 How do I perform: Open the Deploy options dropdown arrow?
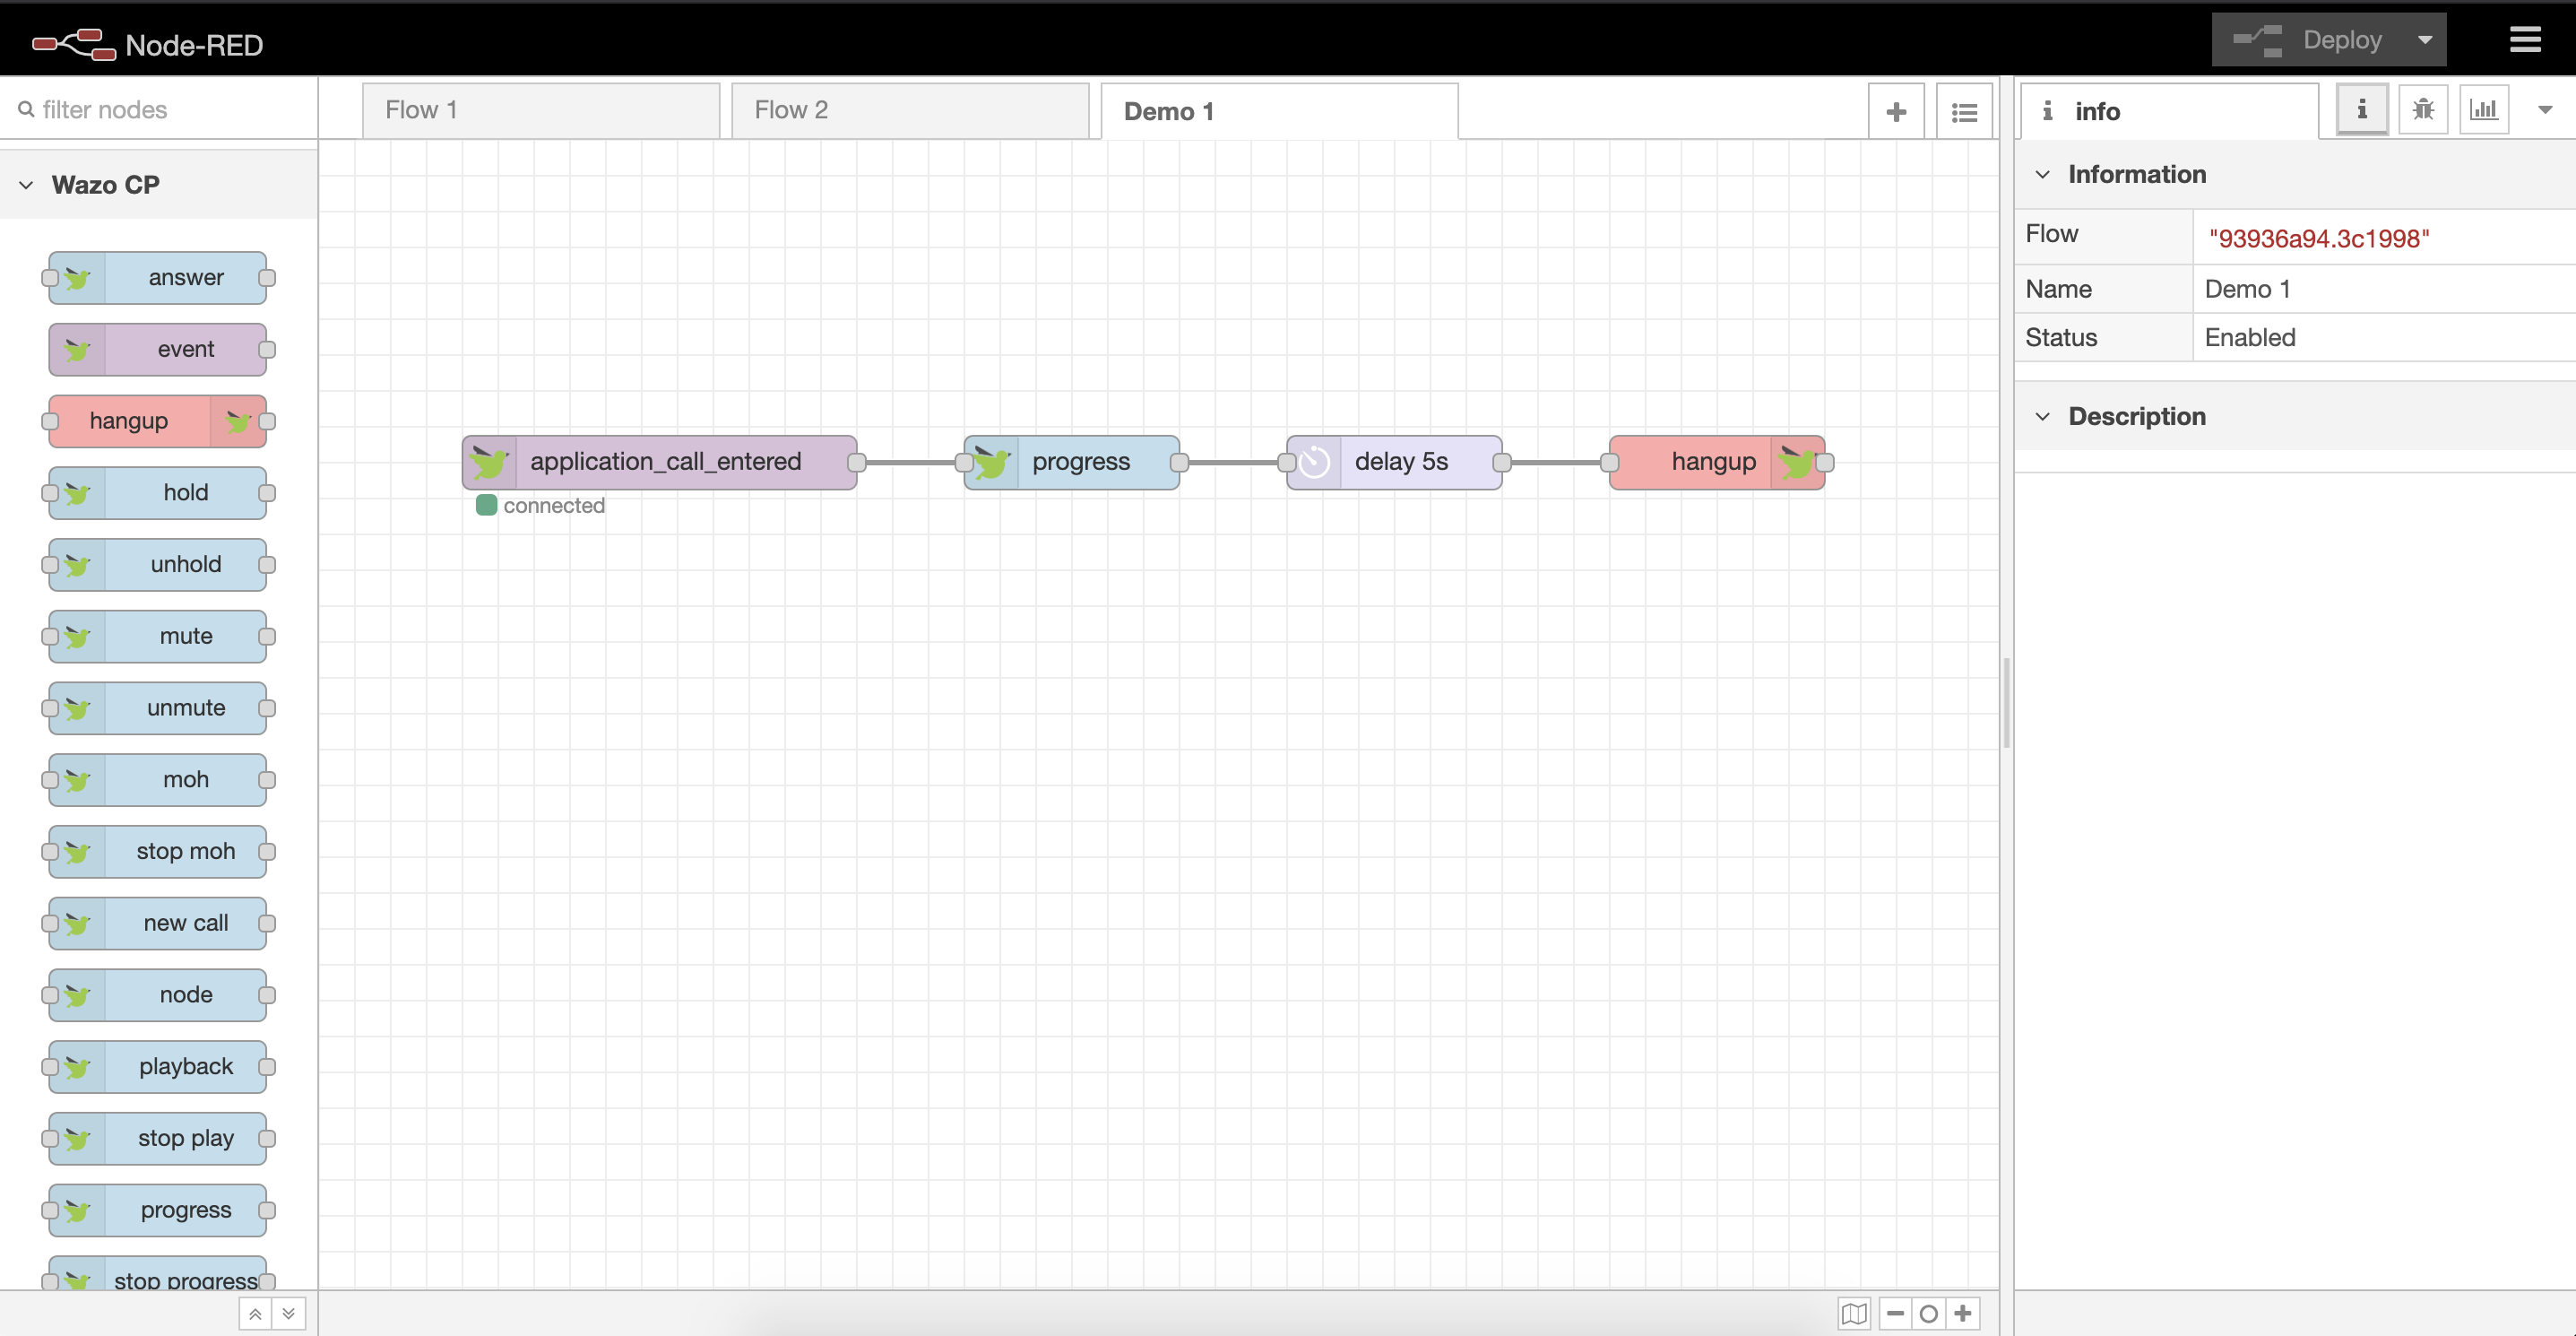click(x=2424, y=40)
